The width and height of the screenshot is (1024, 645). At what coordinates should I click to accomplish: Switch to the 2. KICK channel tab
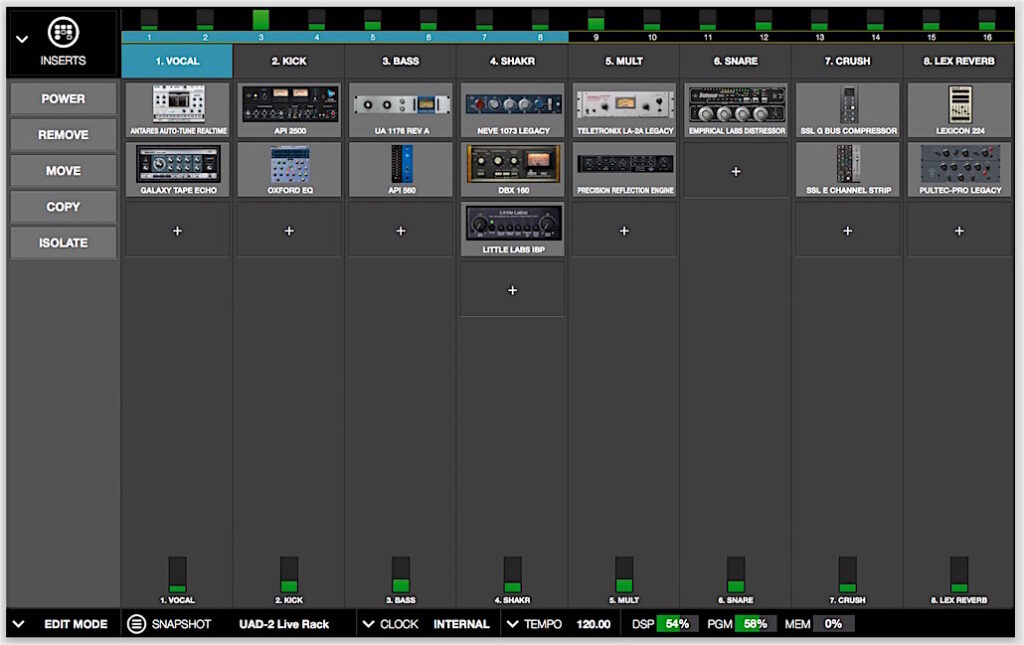point(289,61)
